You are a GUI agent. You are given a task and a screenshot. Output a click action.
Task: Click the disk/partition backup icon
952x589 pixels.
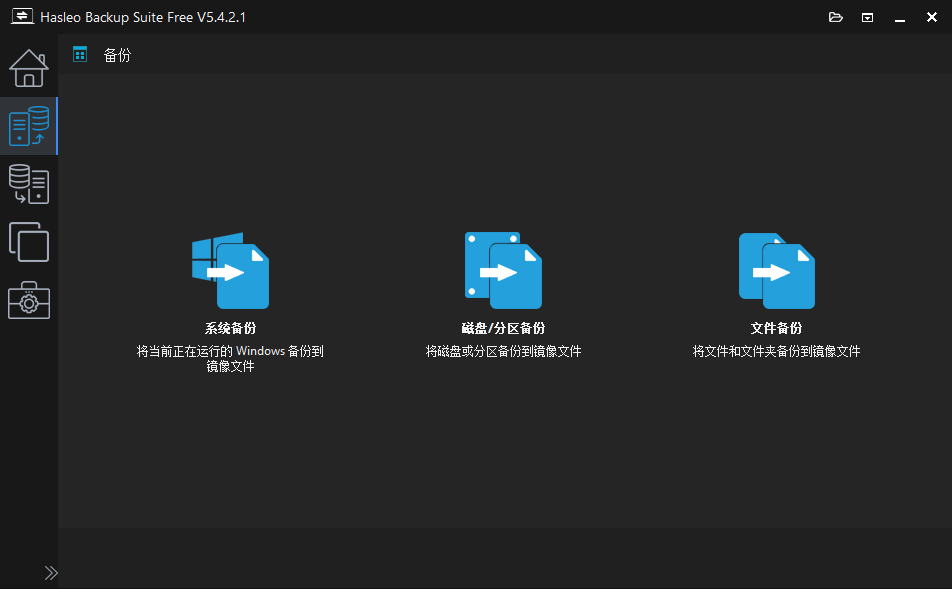(x=503, y=271)
